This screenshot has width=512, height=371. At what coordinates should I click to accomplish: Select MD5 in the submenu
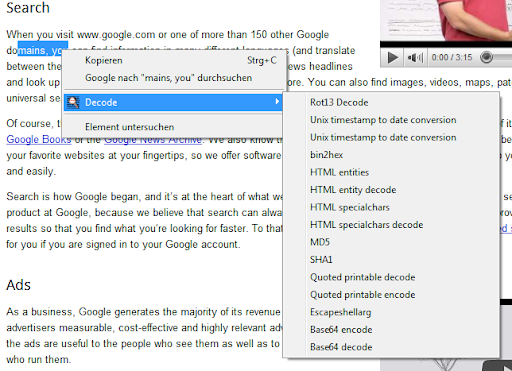pos(391,242)
